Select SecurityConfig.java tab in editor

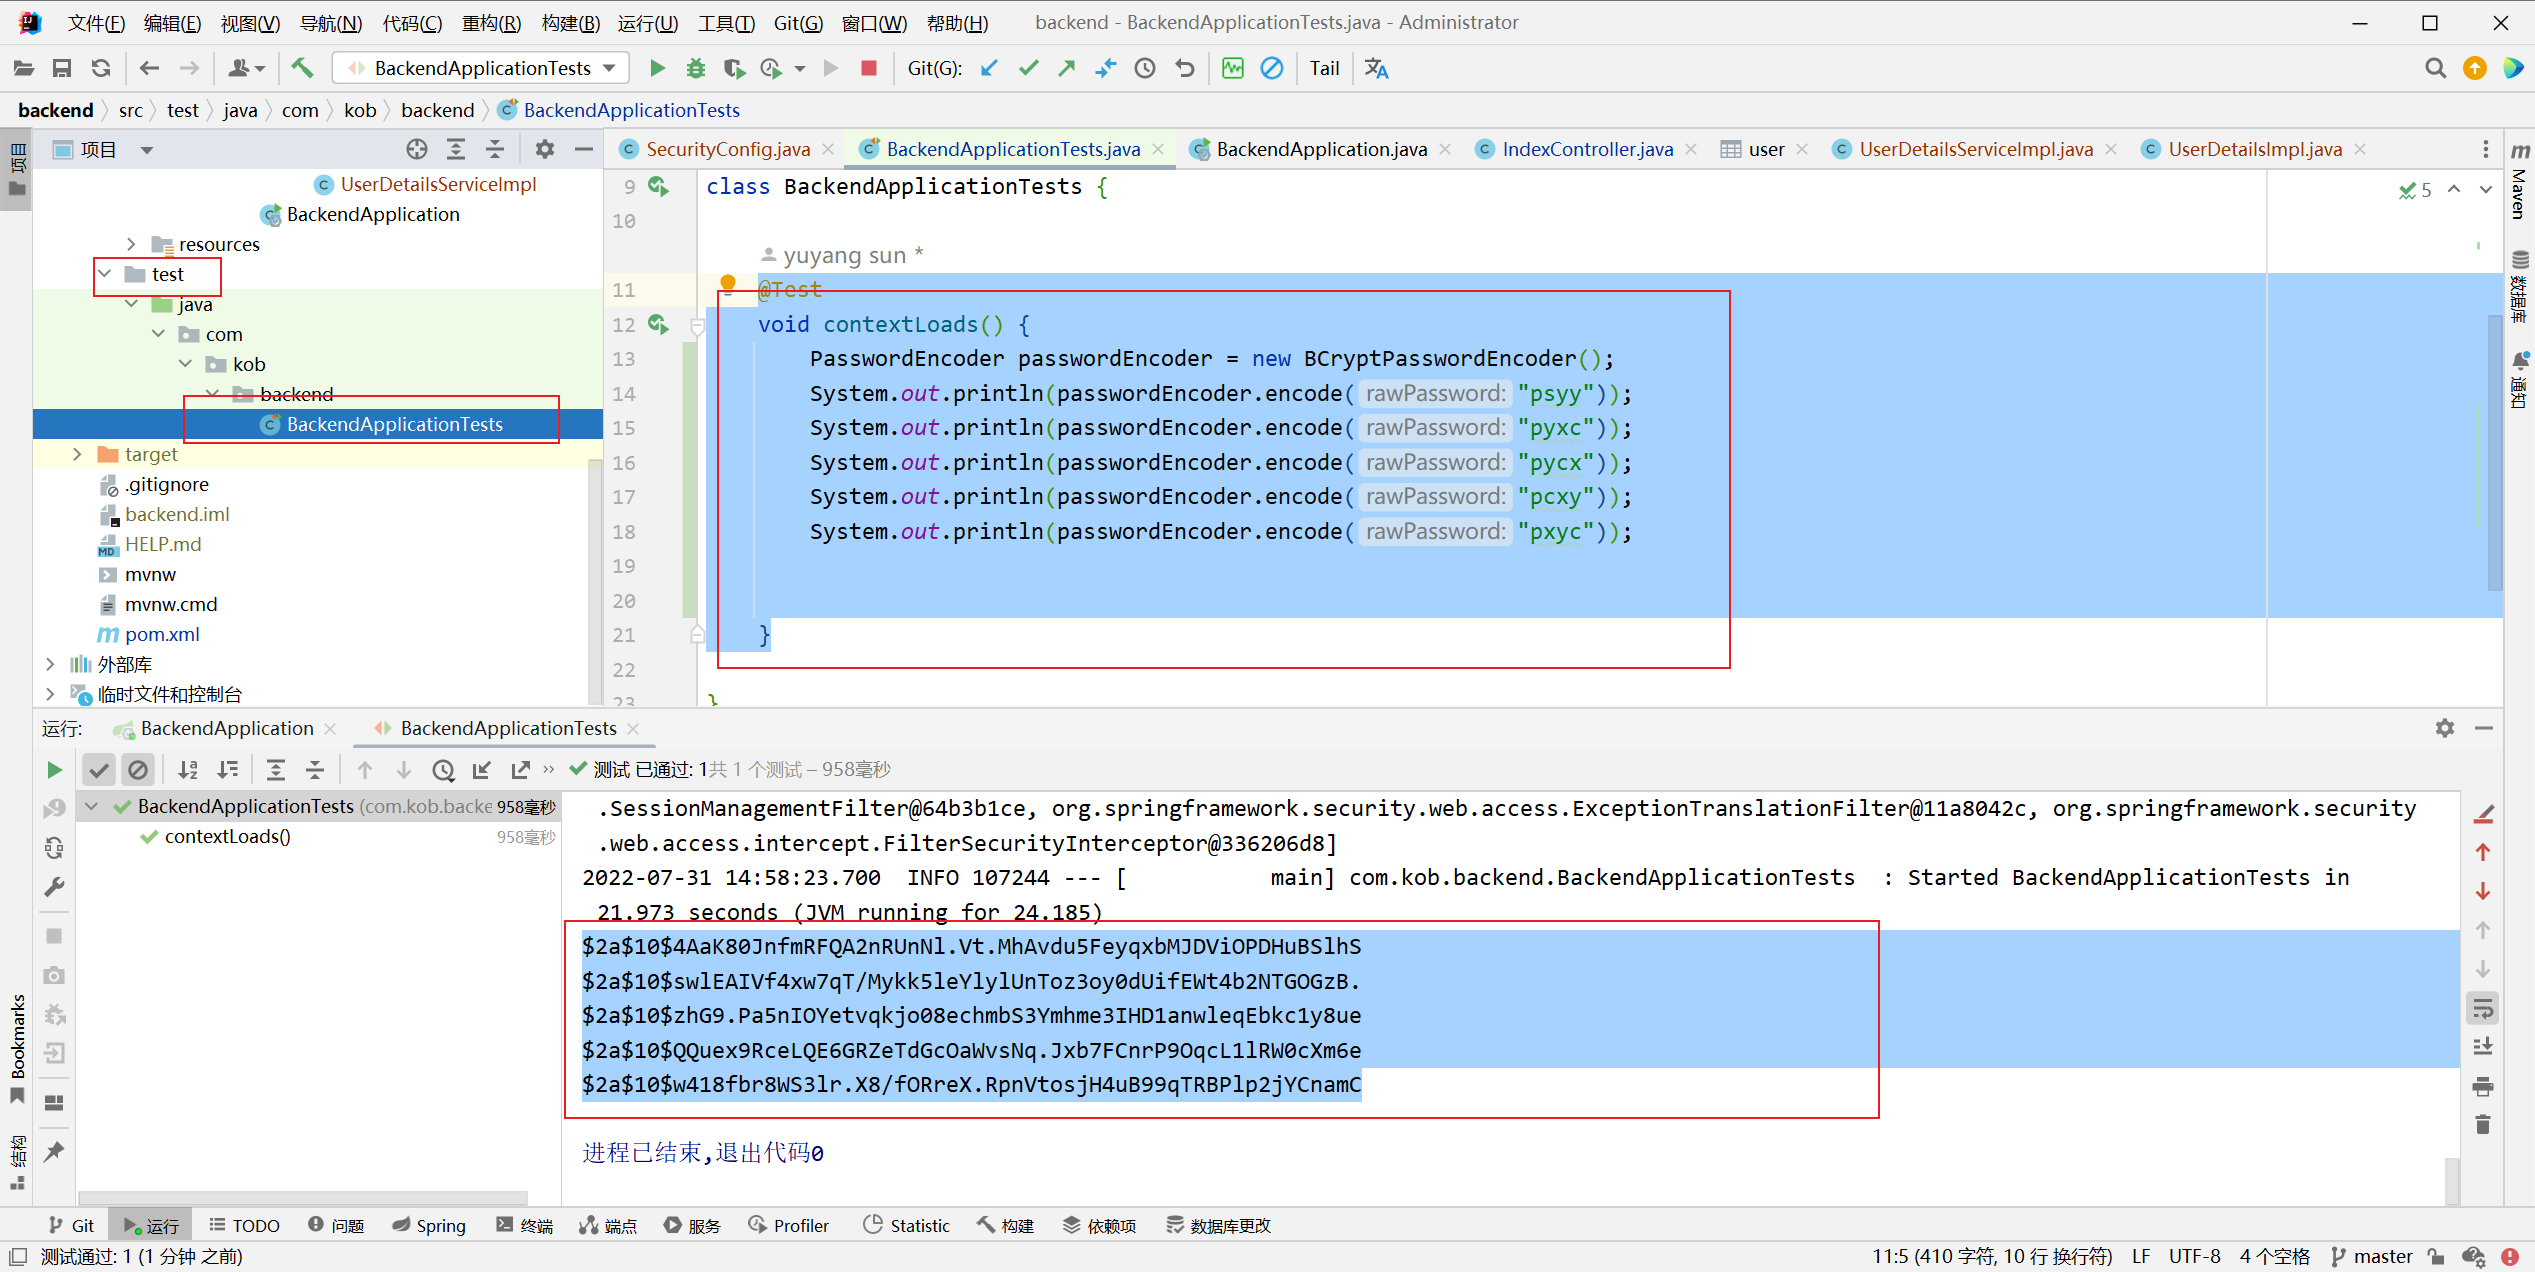pos(728,148)
